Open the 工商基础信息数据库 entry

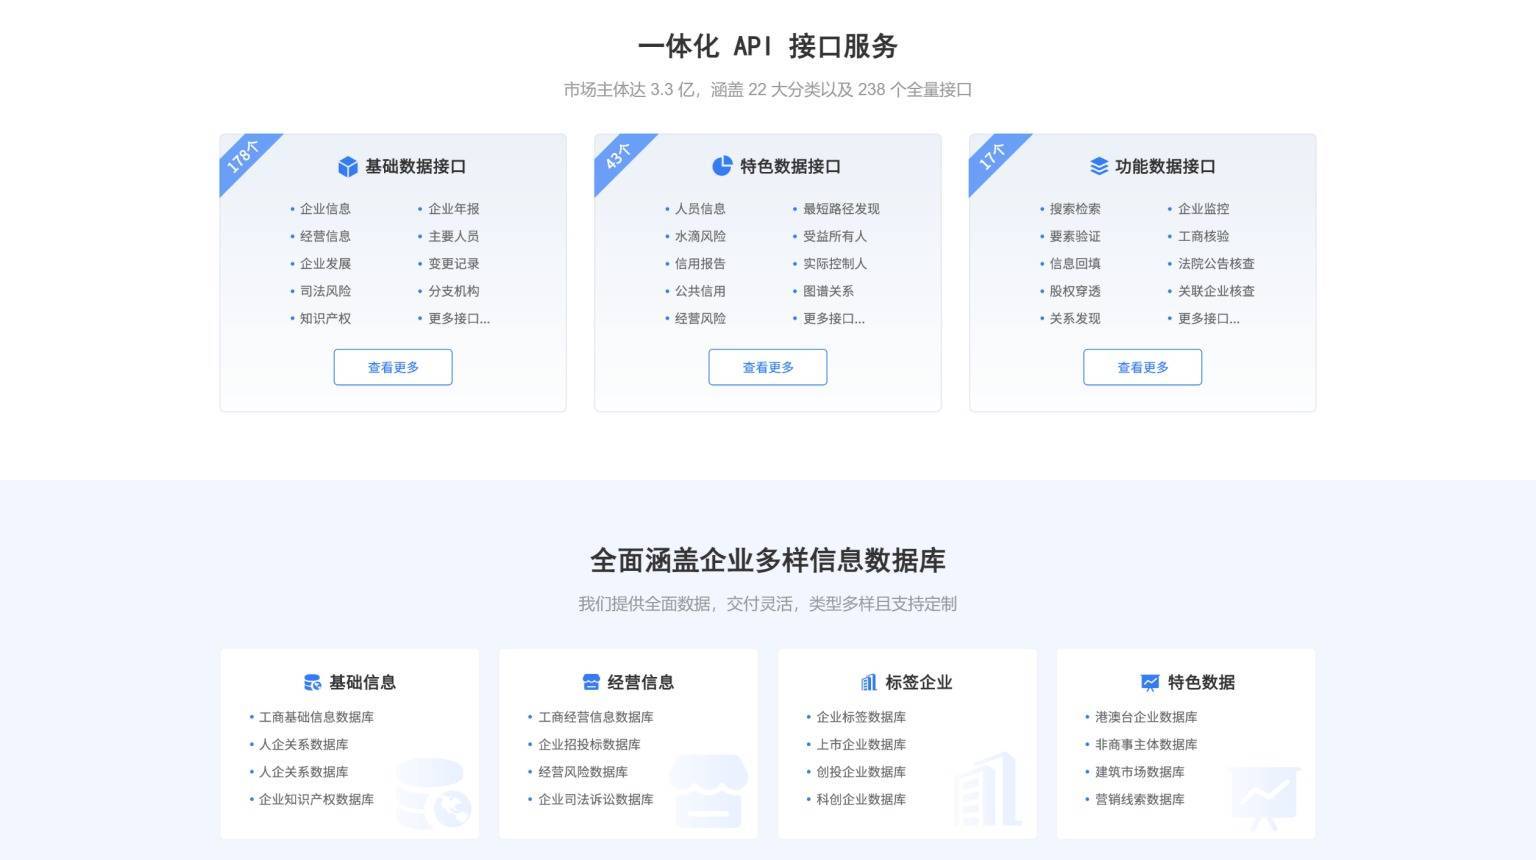coord(316,717)
